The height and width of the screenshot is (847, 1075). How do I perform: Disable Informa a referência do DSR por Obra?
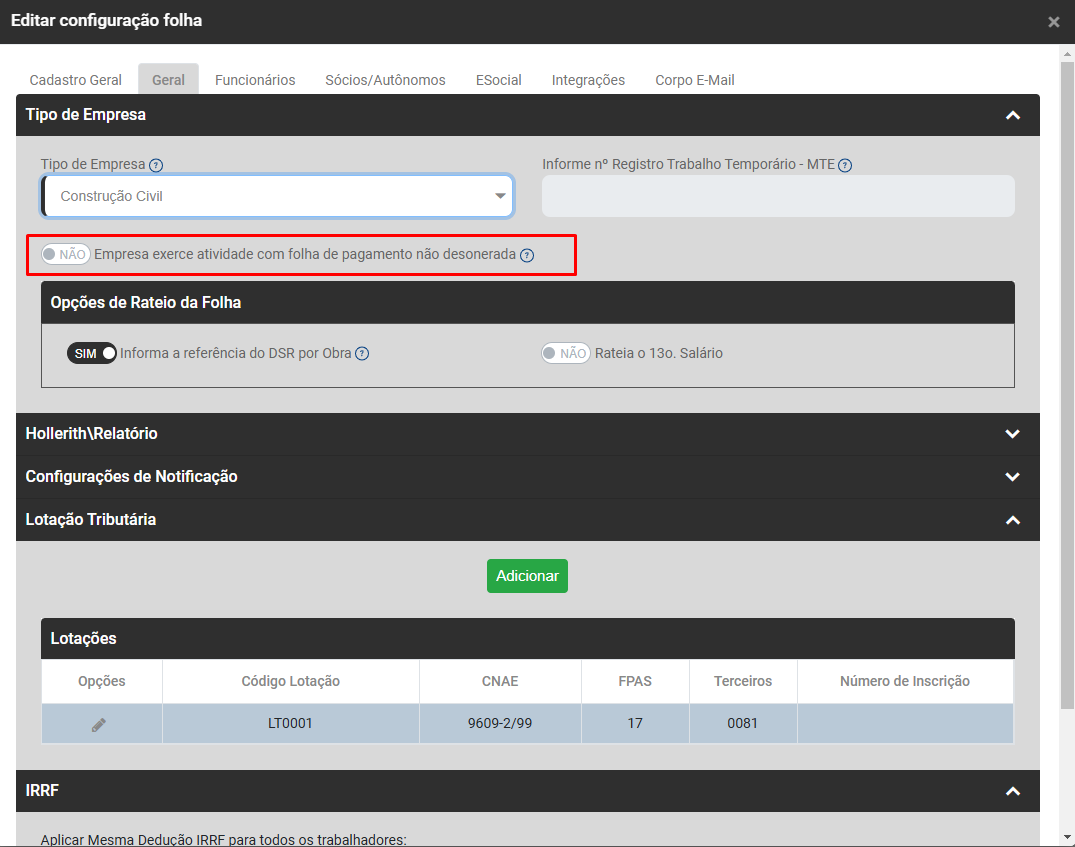[x=92, y=353]
